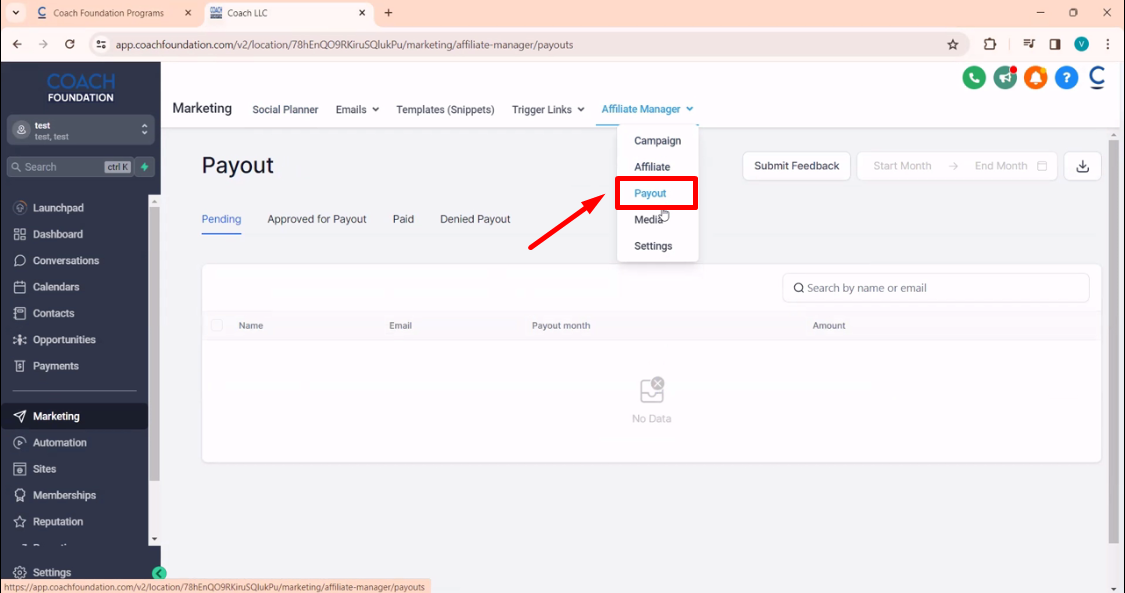Open the Chrome tab search dropdown arrow
Viewport: 1125px width, 593px height.
(x=16, y=13)
